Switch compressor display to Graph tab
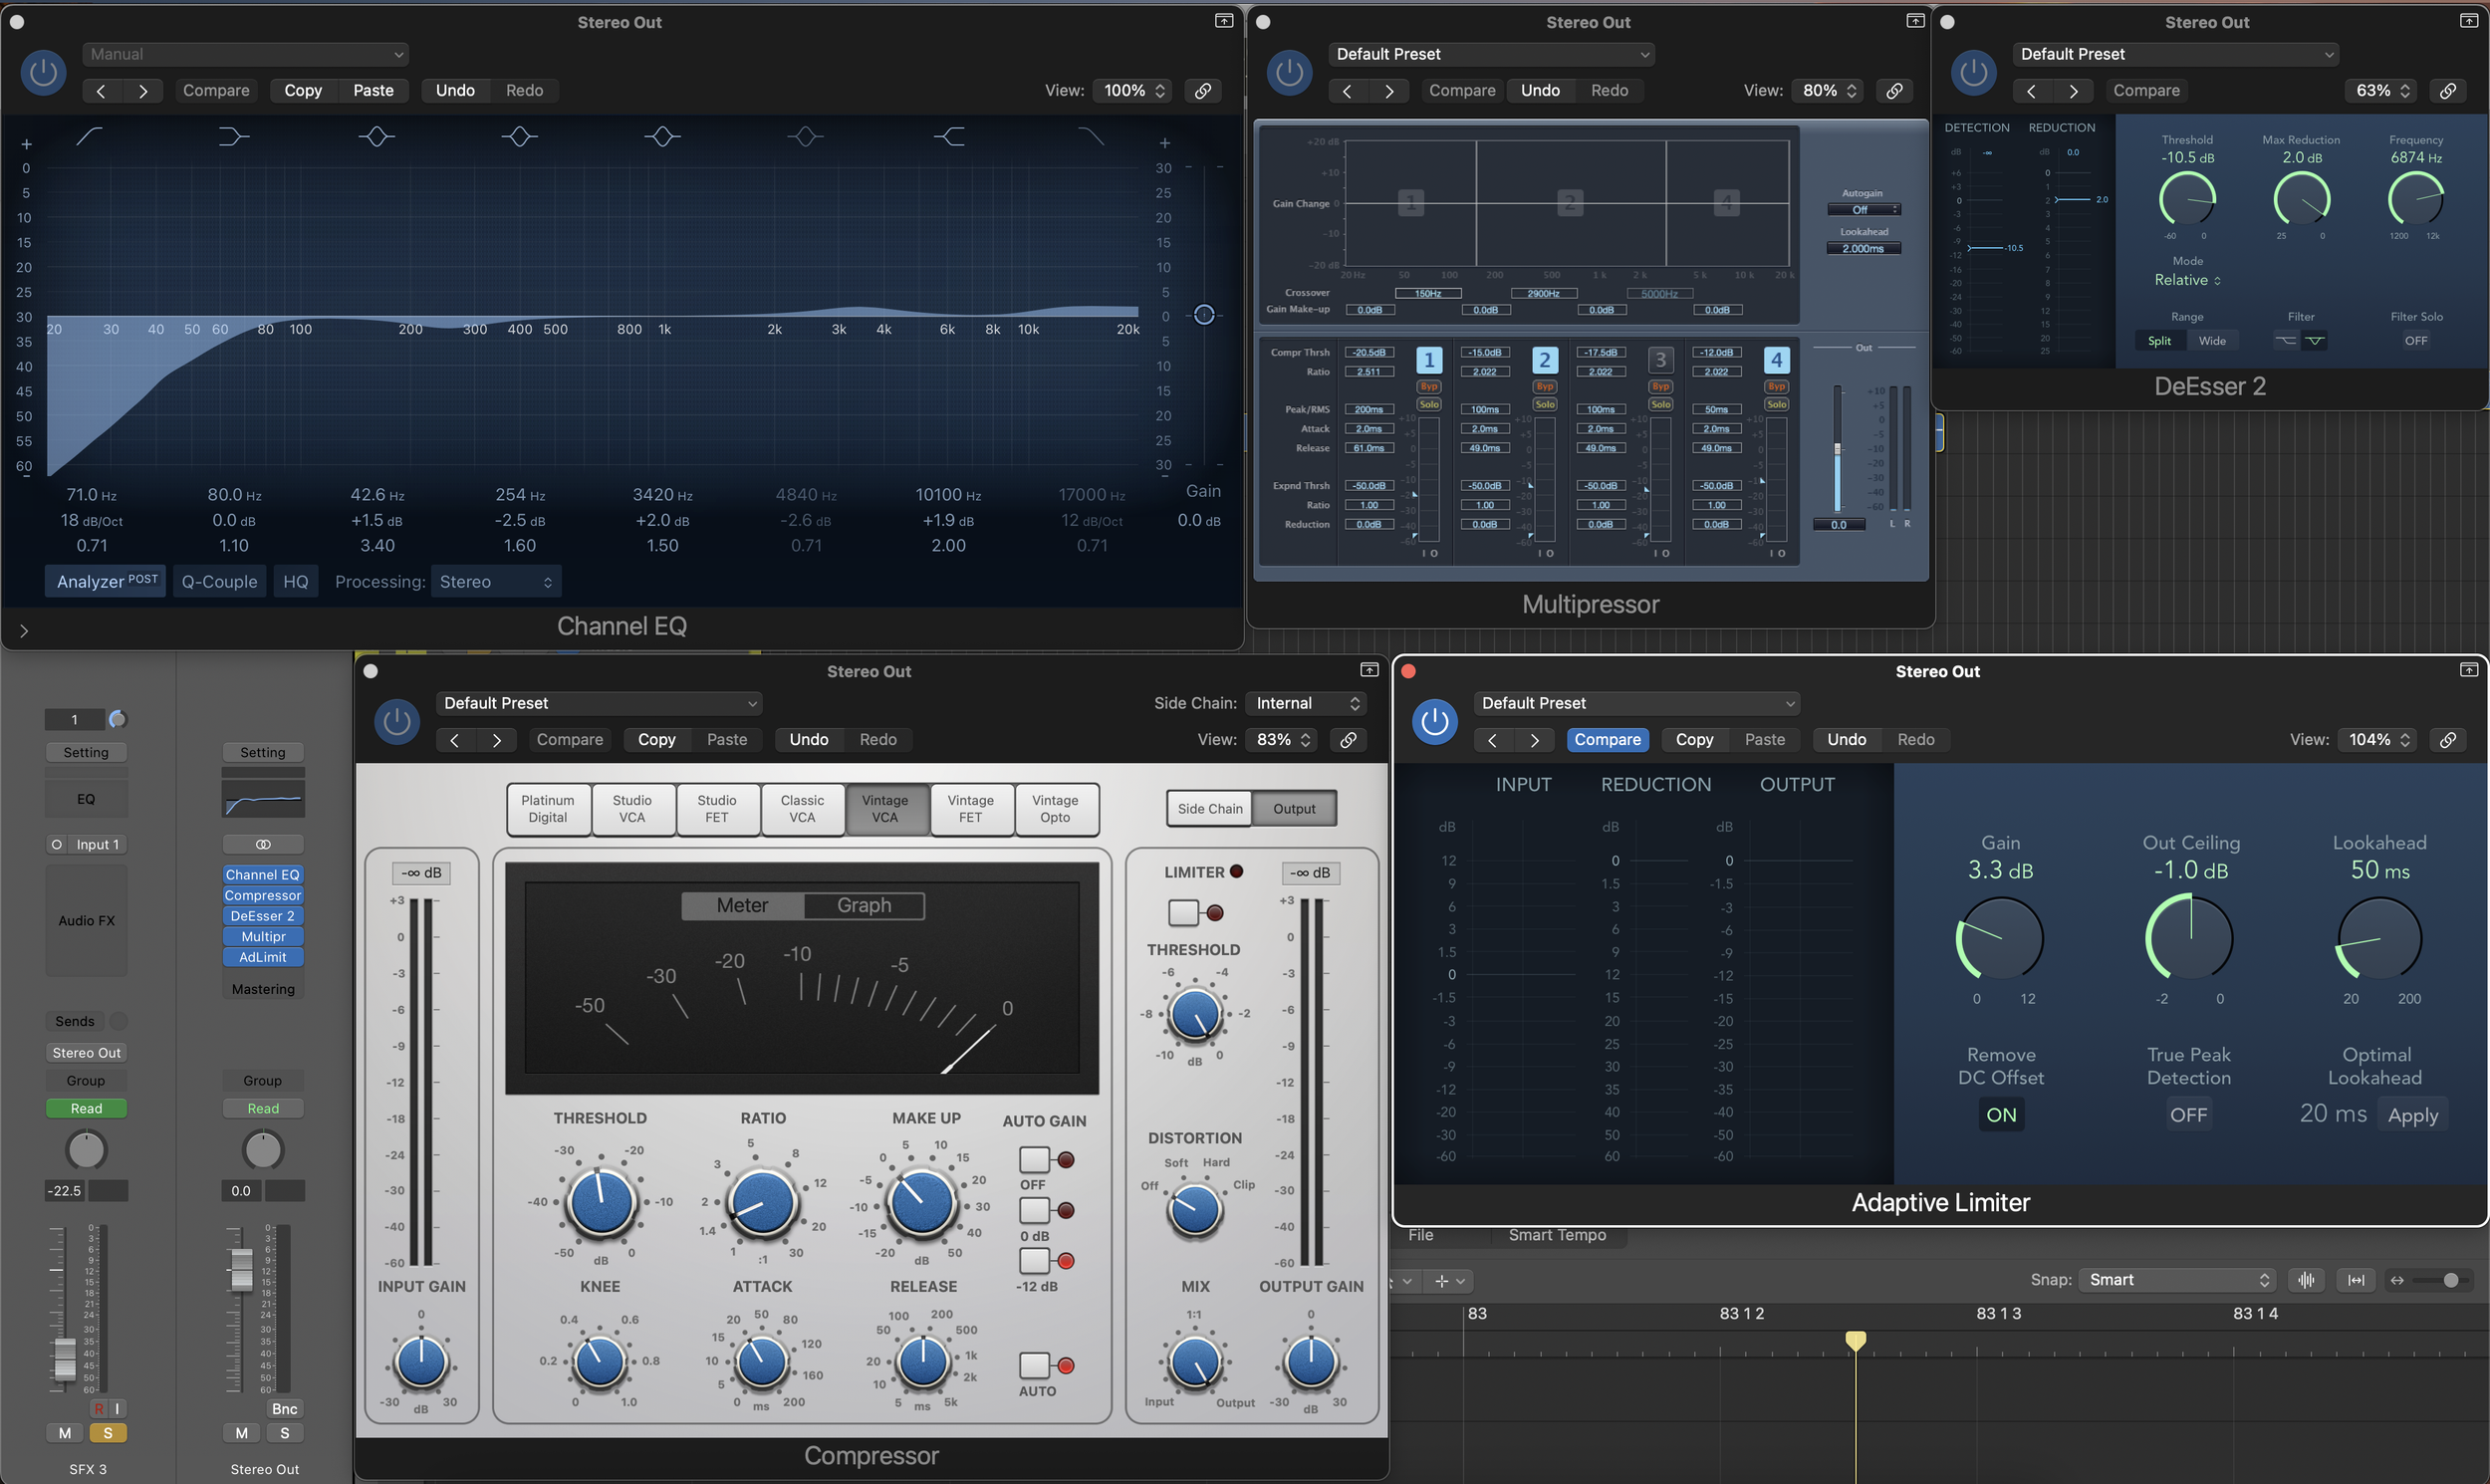 [863, 905]
